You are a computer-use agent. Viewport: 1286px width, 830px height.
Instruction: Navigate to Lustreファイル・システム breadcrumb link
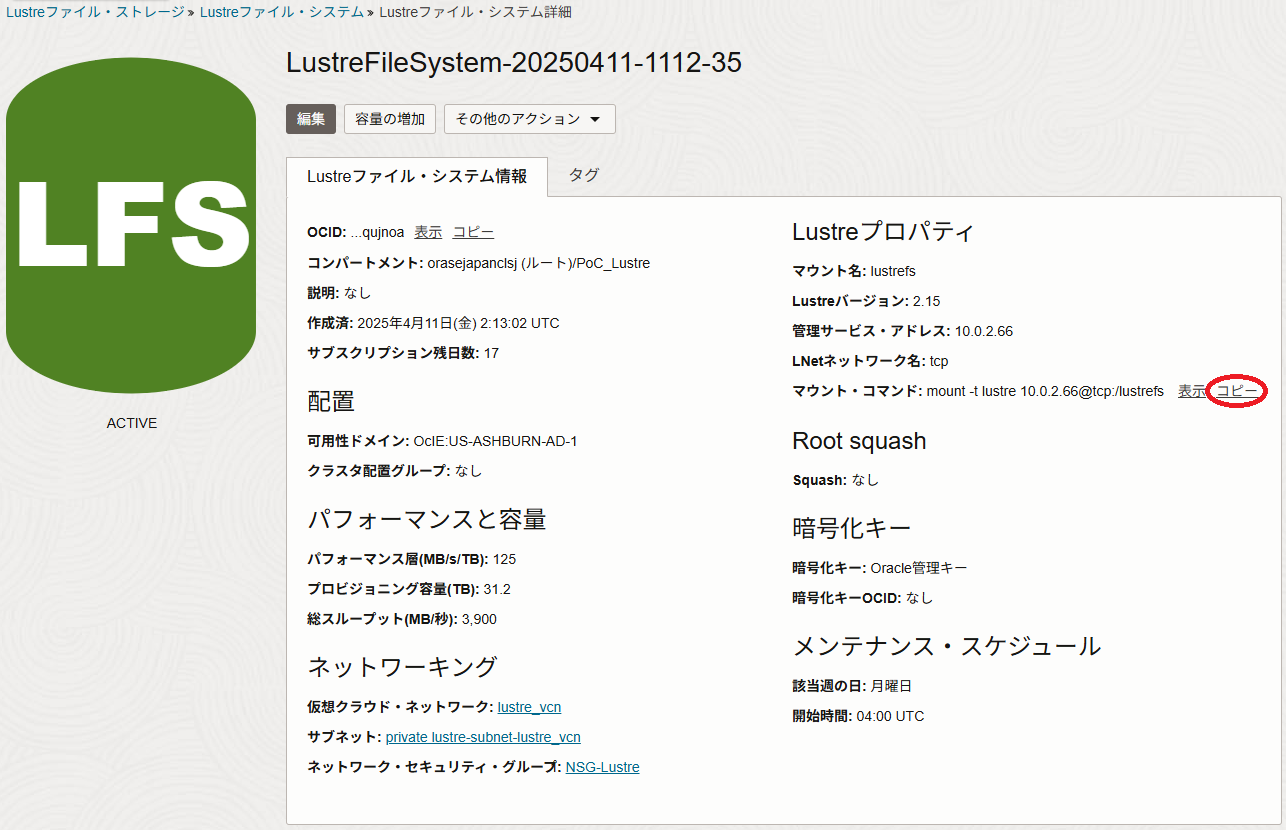282,12
